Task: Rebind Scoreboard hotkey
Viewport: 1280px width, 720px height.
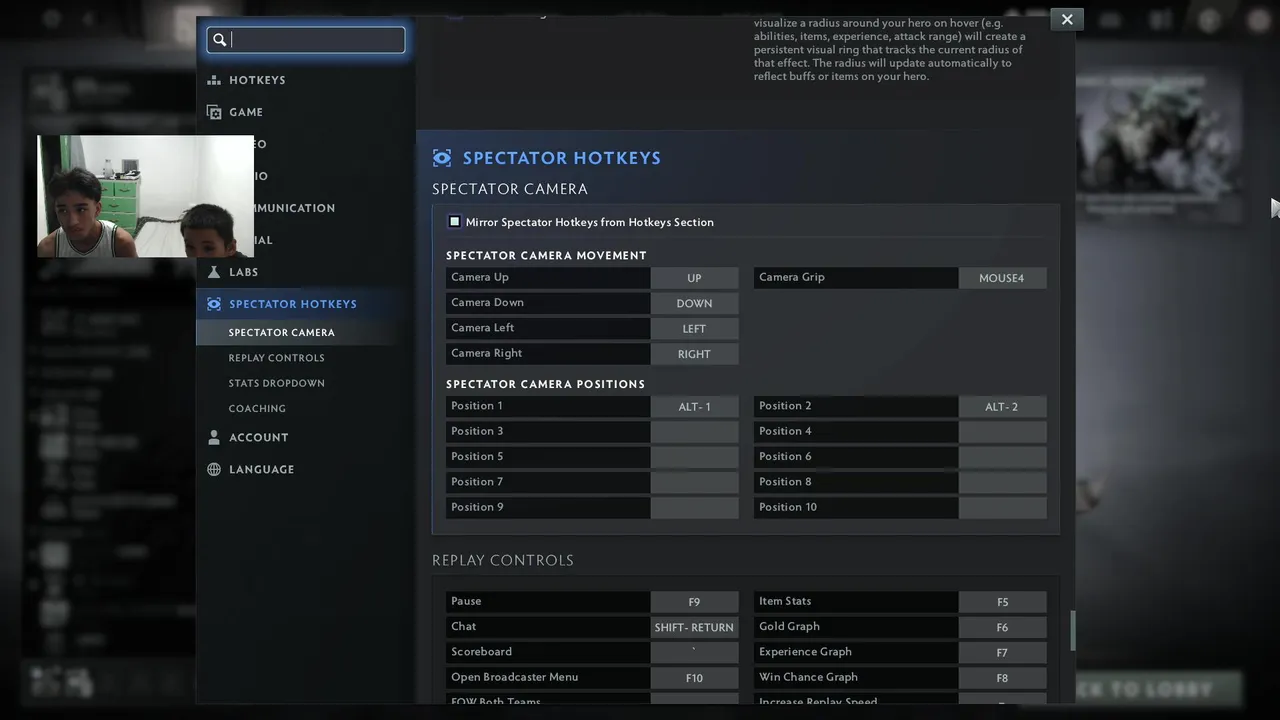Action: click(694, 652)
